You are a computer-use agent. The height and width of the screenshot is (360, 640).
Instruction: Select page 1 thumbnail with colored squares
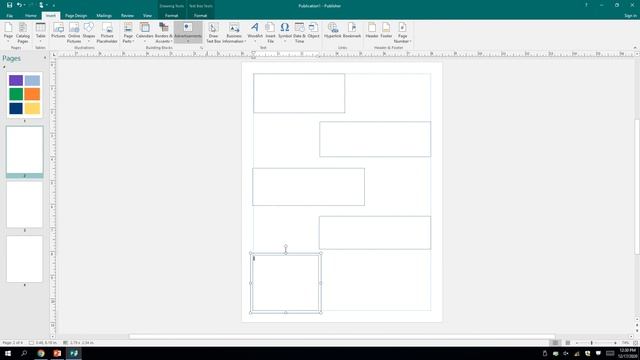(24, 95)
